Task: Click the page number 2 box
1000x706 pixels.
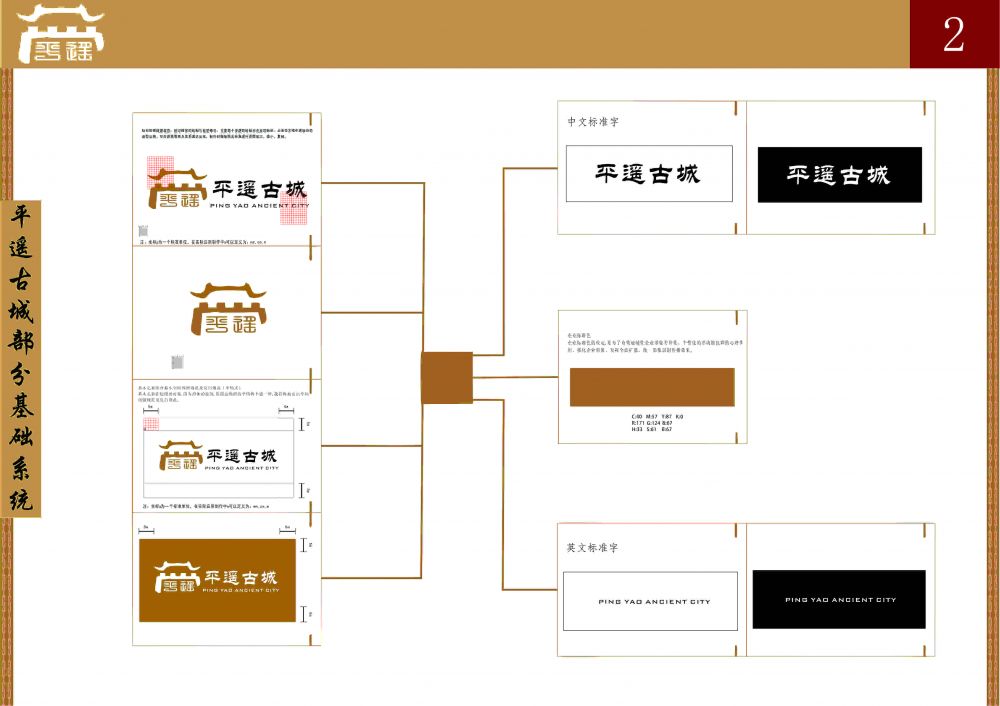Action: click(954, 34)
